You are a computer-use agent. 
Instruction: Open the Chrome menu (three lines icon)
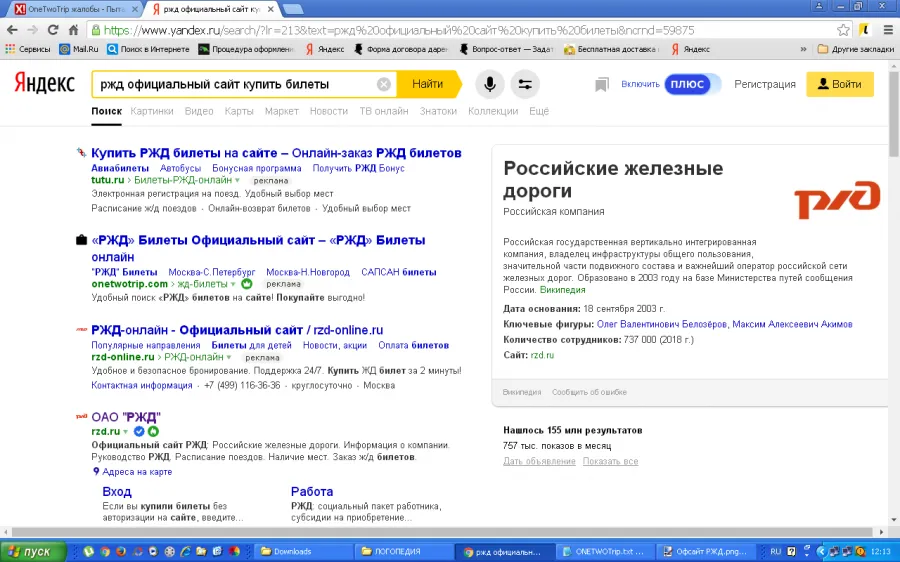click(x=888, y=30)
